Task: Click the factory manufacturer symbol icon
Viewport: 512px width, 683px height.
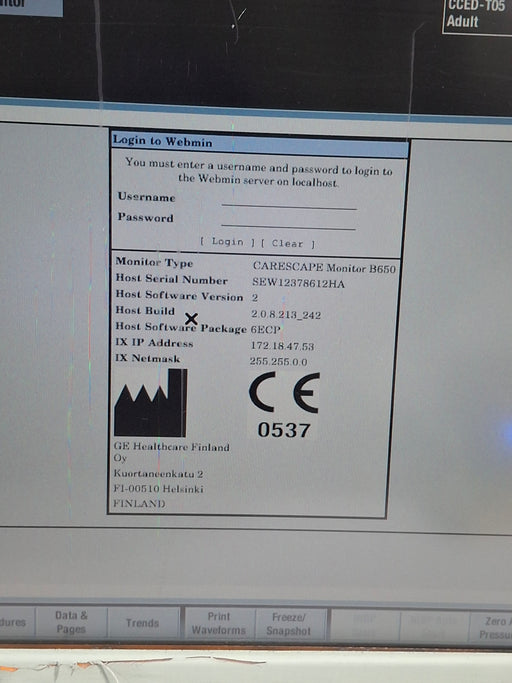Action: (151, 403)
